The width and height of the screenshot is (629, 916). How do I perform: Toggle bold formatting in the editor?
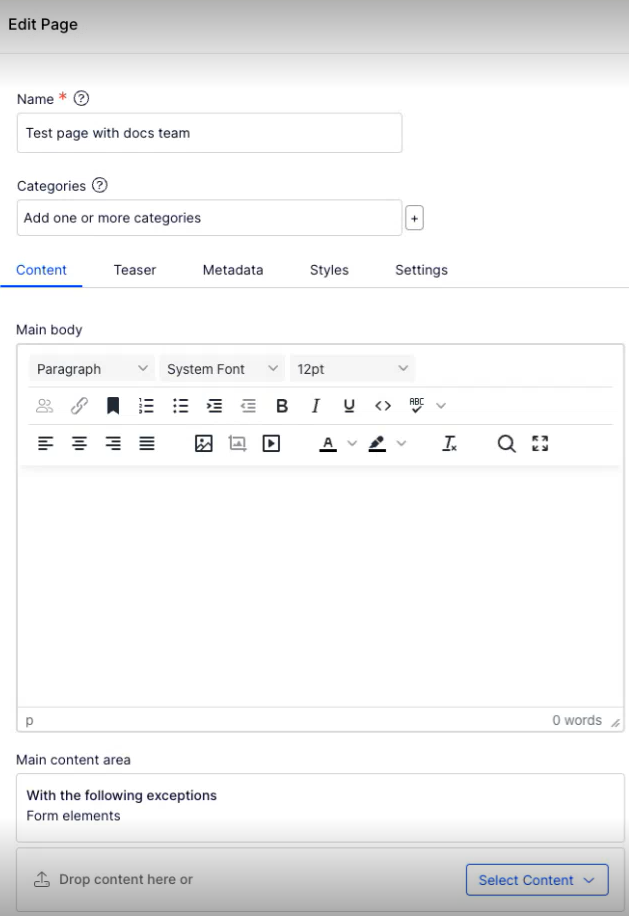coord(281,405)
